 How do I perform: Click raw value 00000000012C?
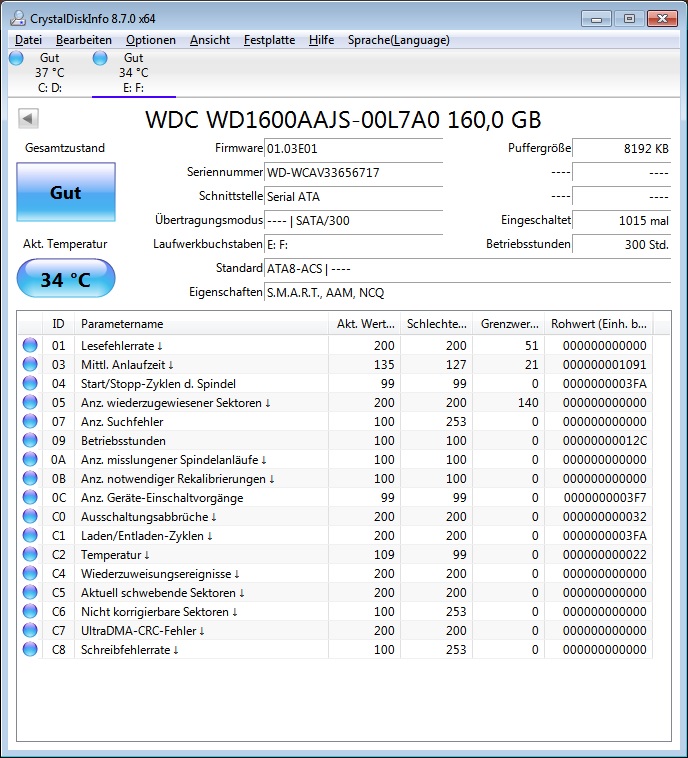tap(604, 440)
